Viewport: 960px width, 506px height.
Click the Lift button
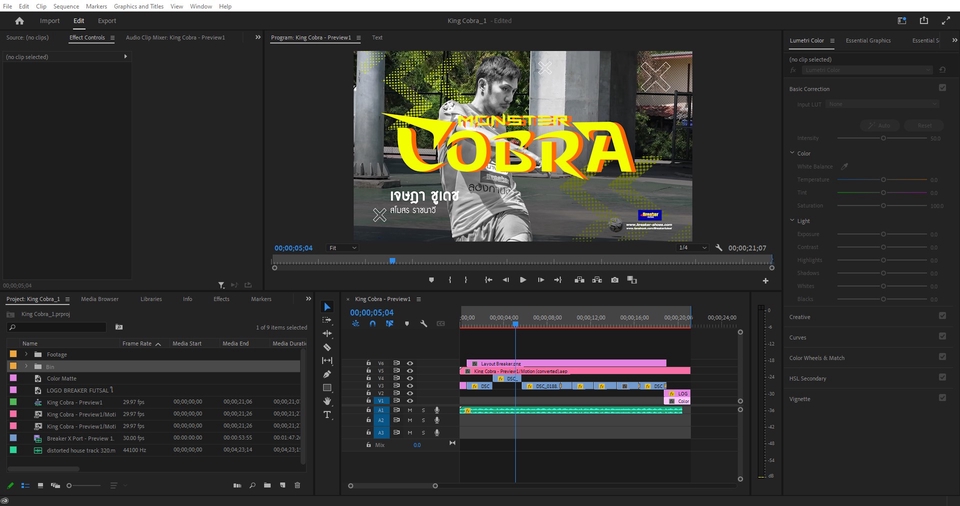pos(579,280)
